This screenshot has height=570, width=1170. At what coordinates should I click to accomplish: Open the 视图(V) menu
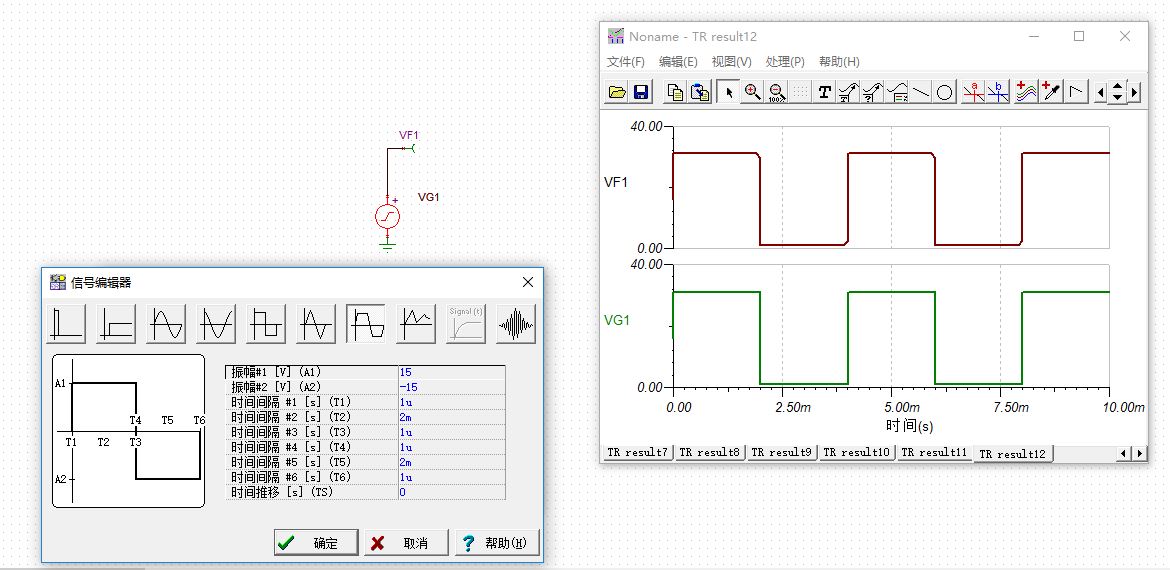coord(731,62)
